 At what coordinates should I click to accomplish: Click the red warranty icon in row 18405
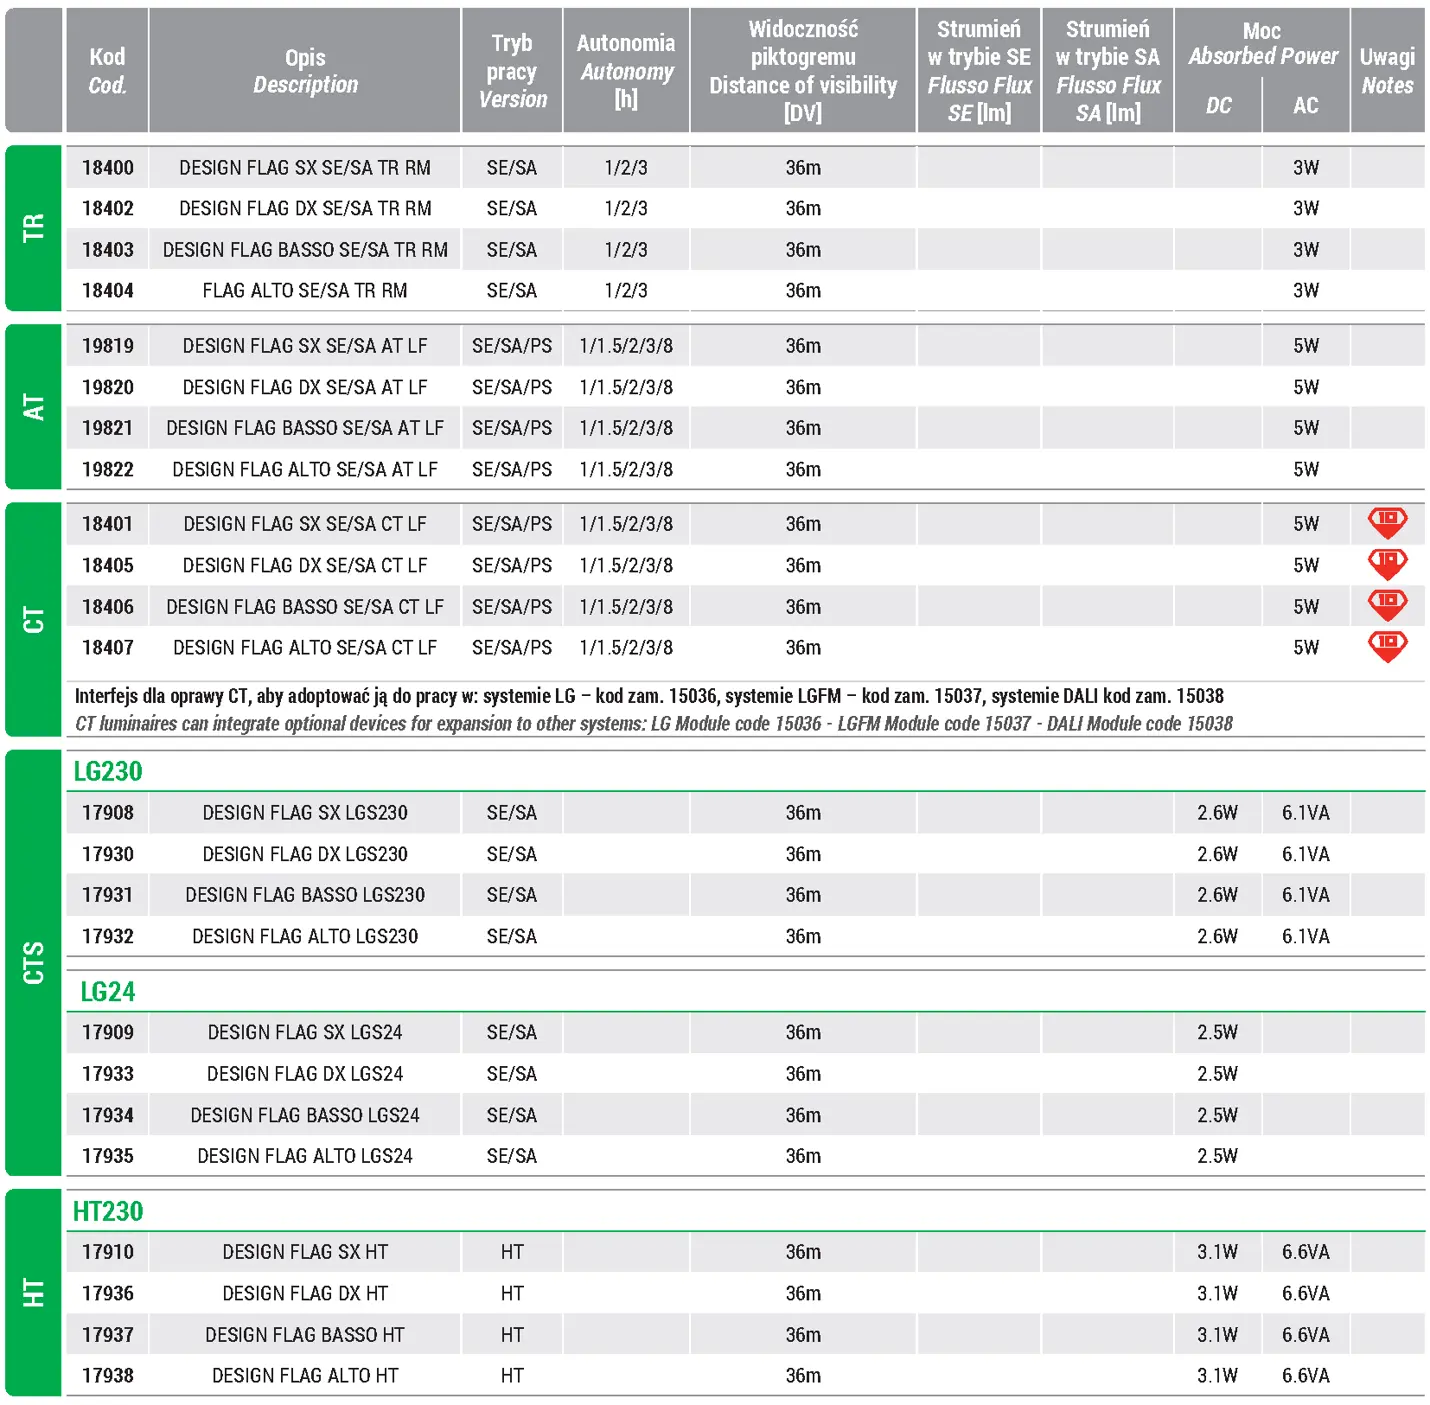[1387, 564]
